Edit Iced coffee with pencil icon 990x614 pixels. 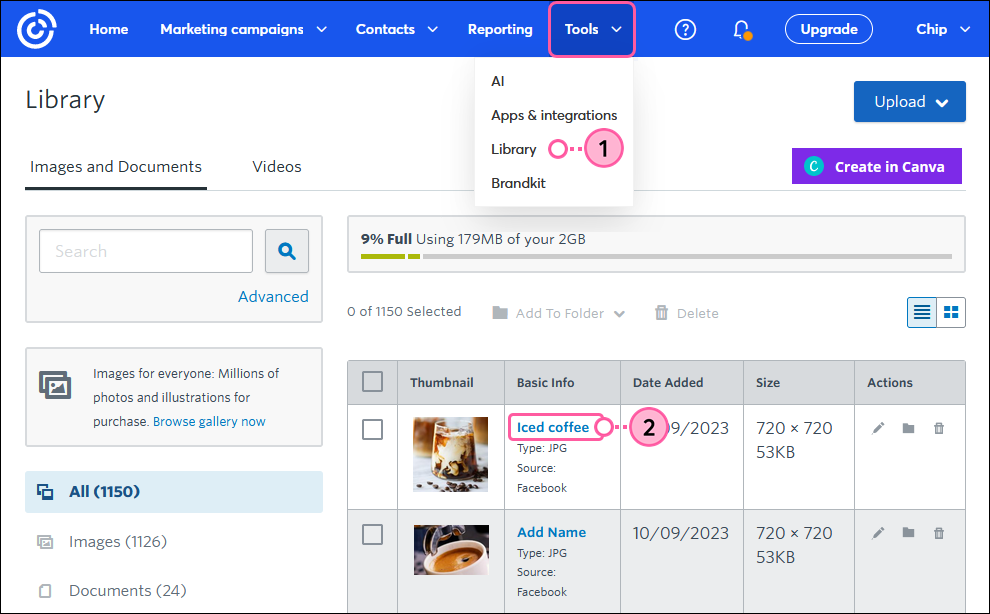coord(878,428)
